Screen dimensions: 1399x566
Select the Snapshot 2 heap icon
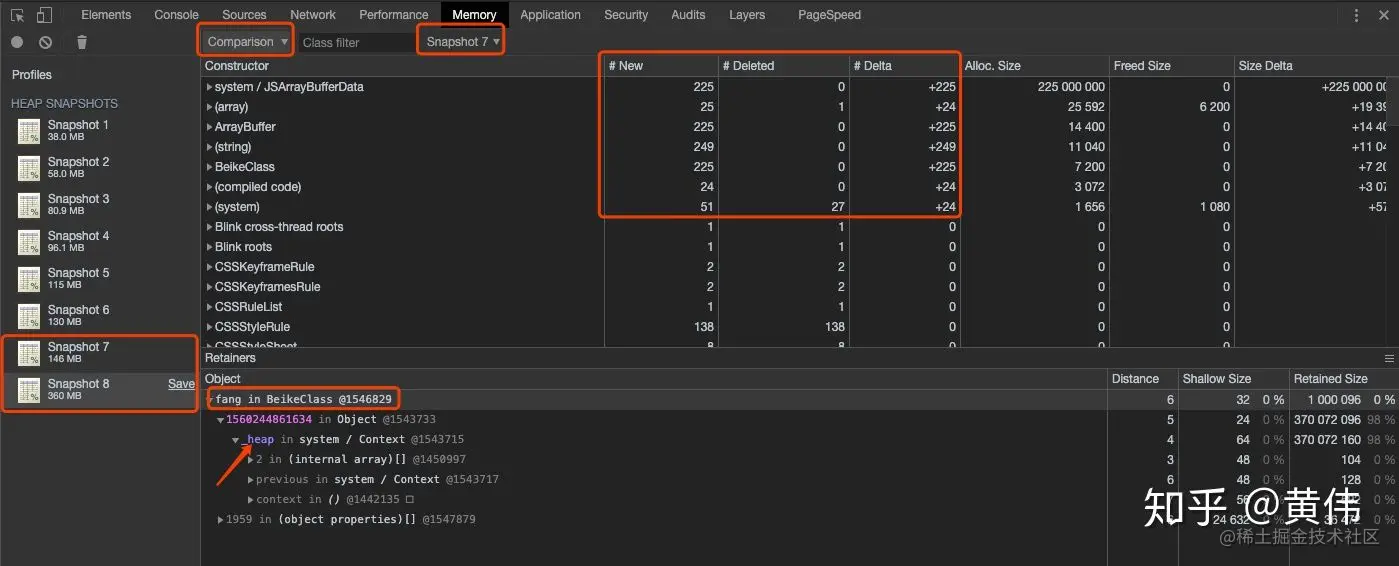coord(29,169)
